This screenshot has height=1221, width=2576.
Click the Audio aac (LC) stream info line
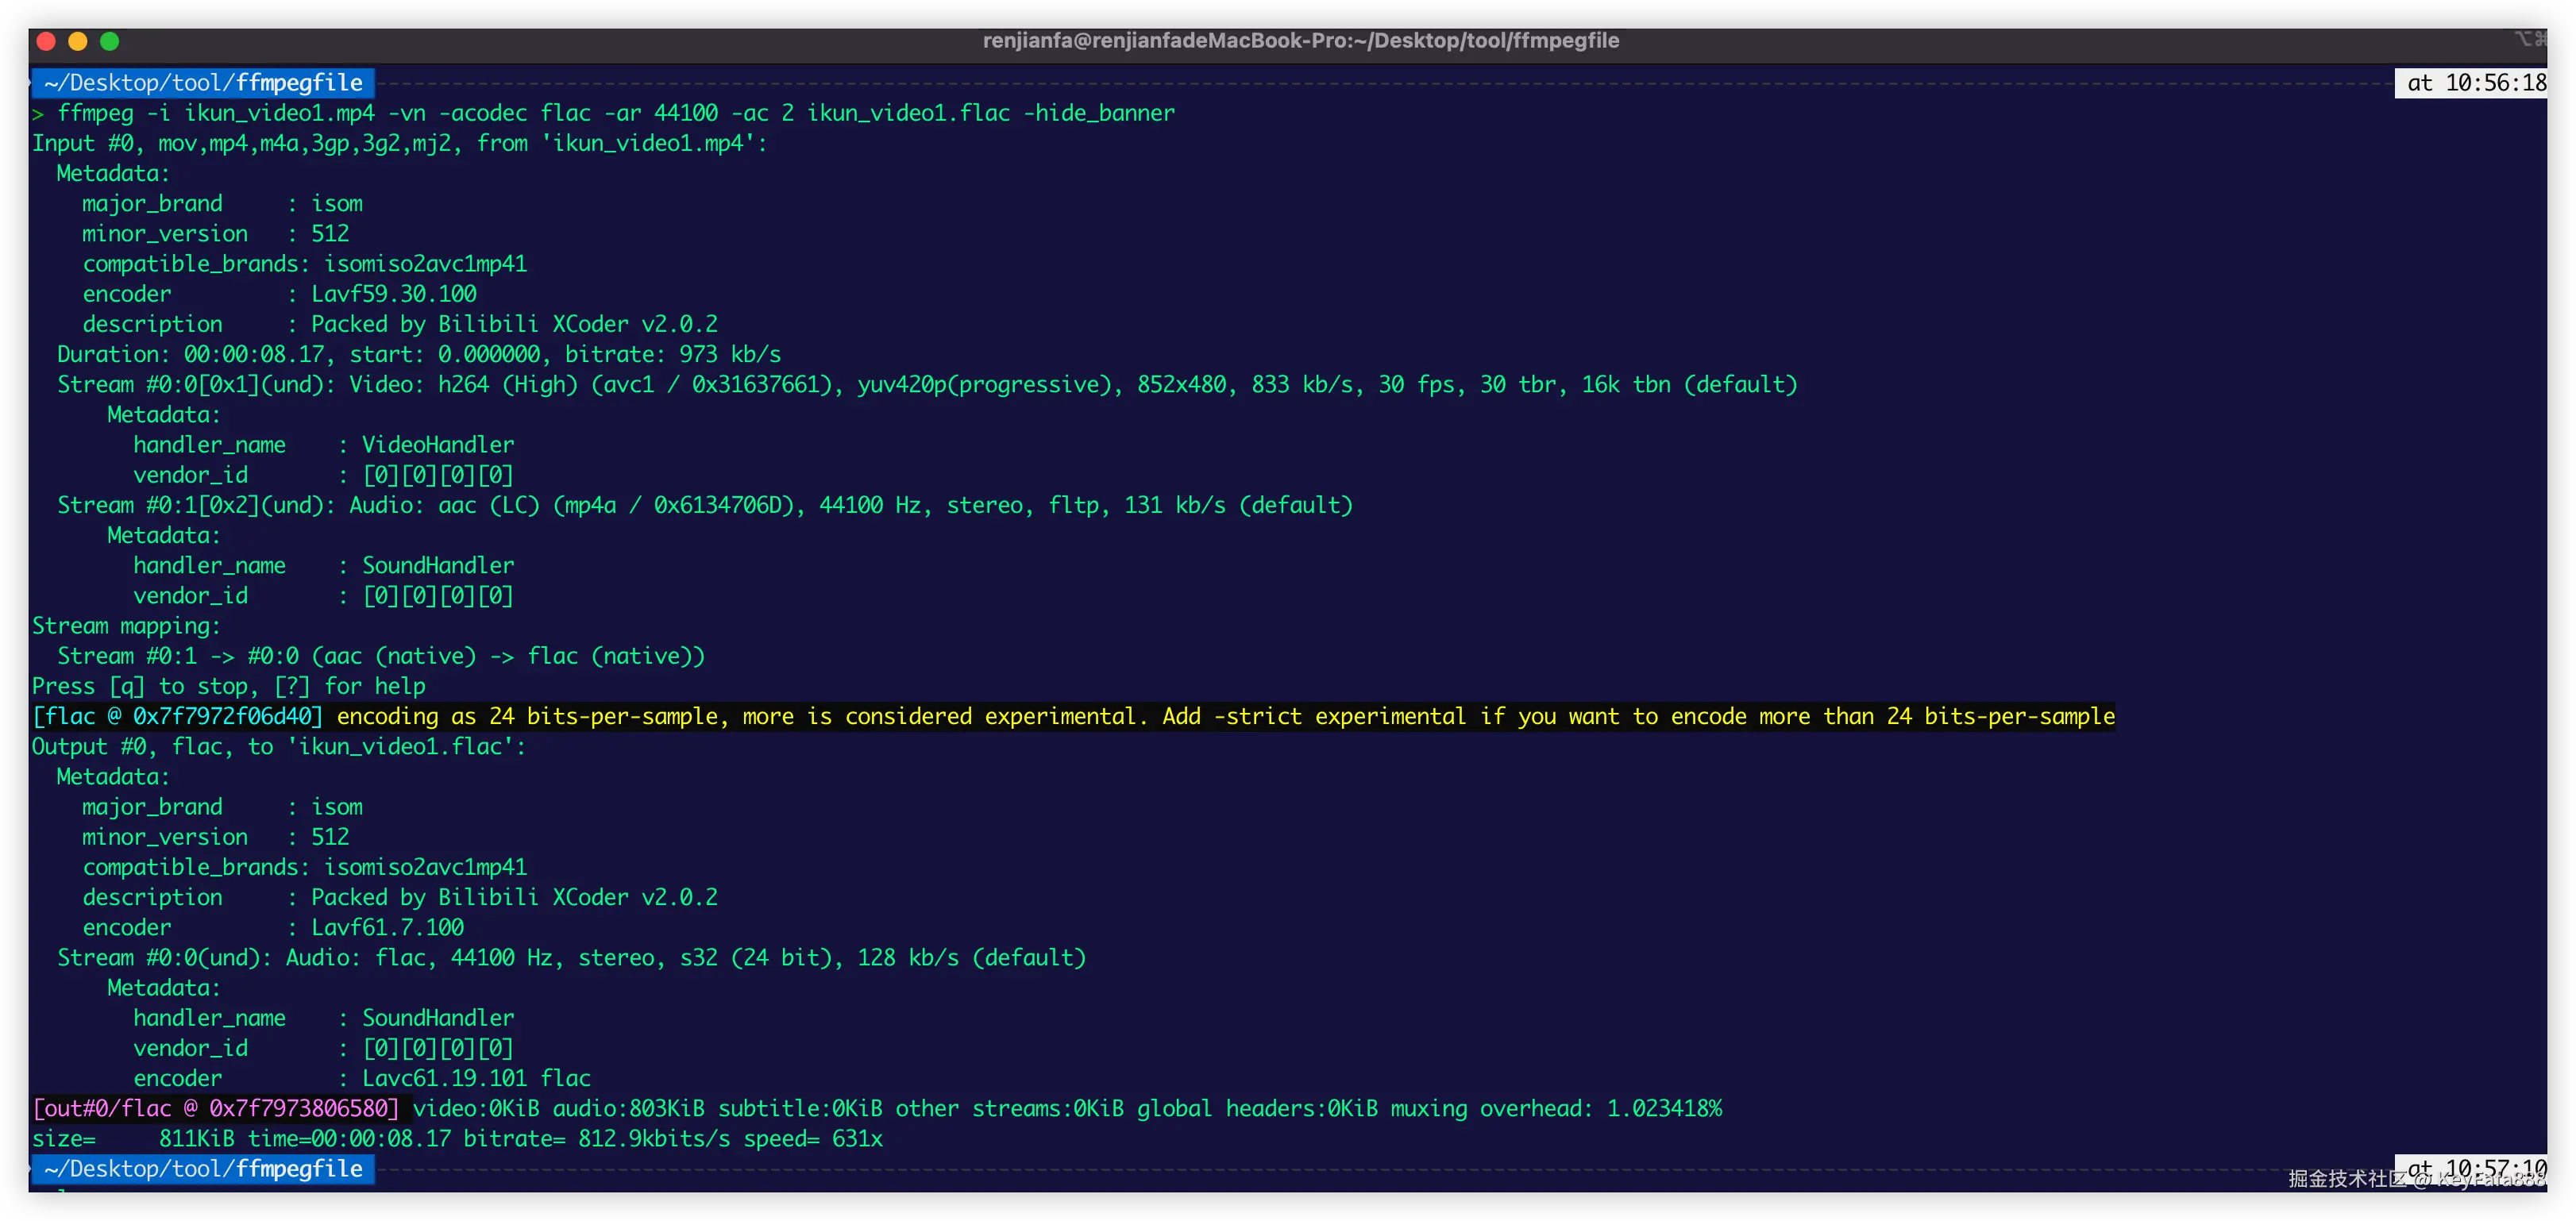pos(704,505)
